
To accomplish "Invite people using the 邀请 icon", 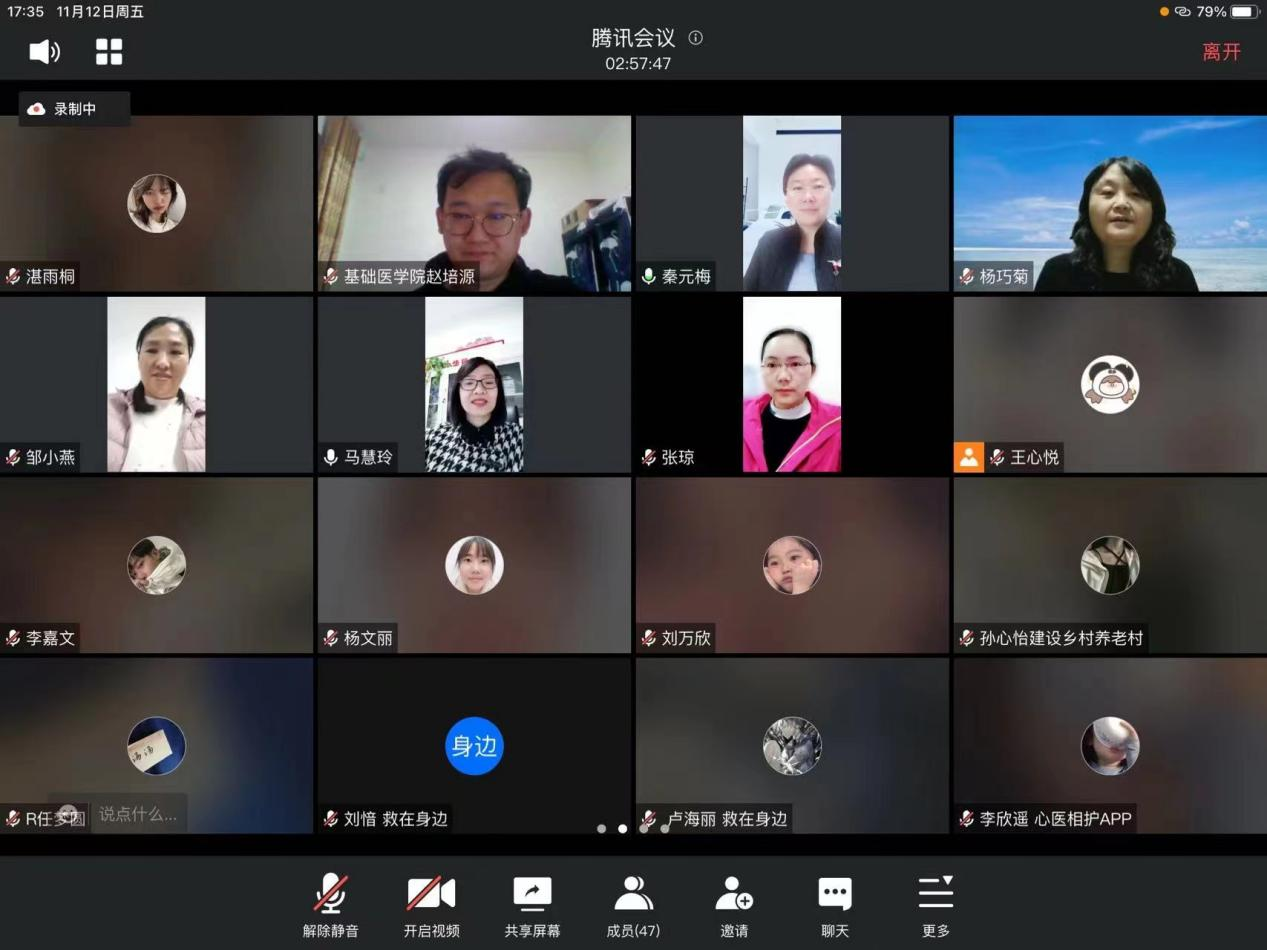I will tap(734, 903).
